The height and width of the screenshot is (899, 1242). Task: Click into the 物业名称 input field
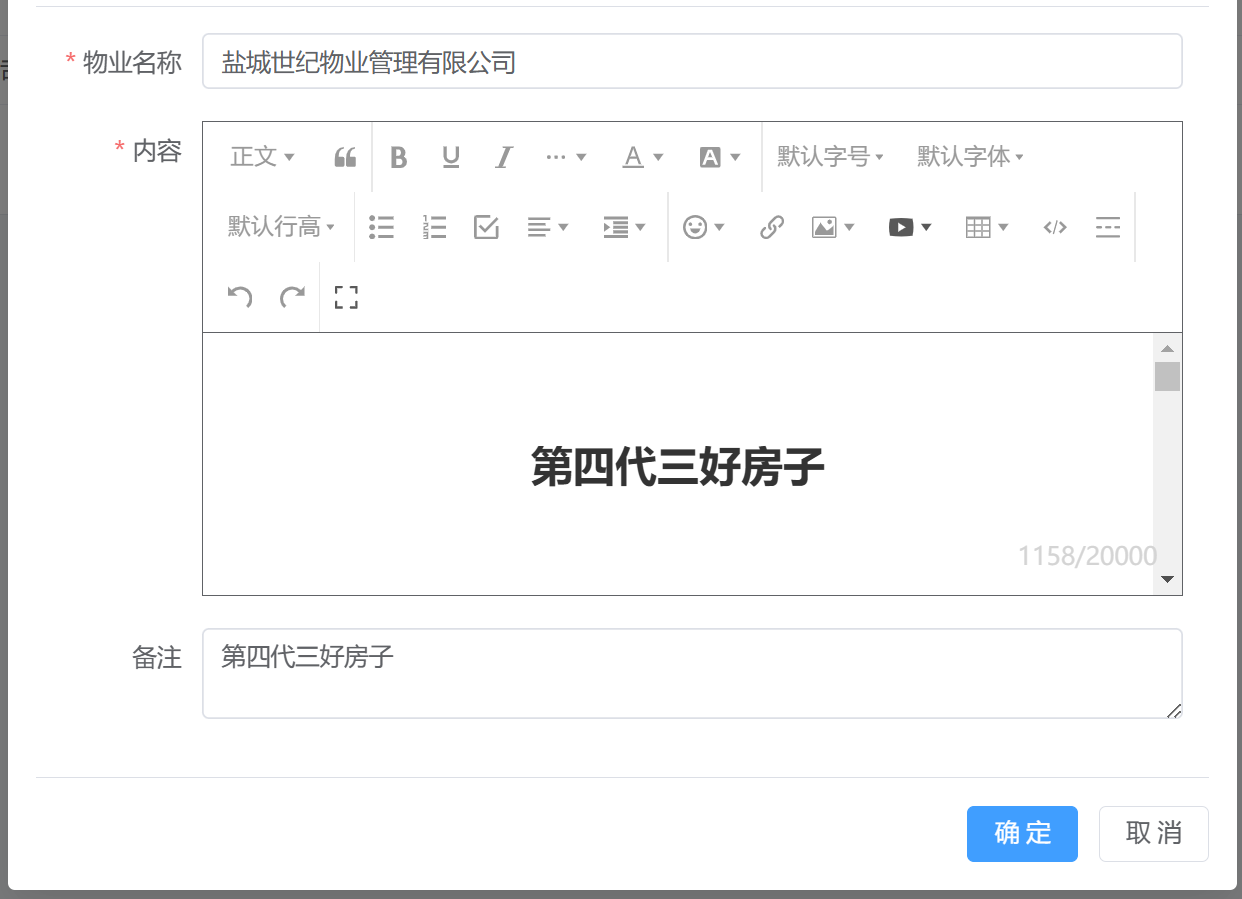(692, 62)
